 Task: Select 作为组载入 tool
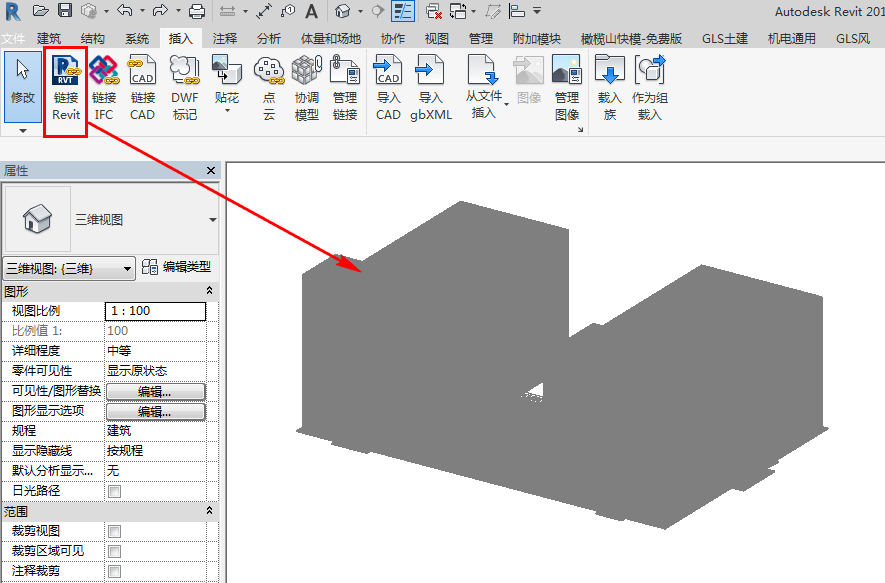point(650,89)
